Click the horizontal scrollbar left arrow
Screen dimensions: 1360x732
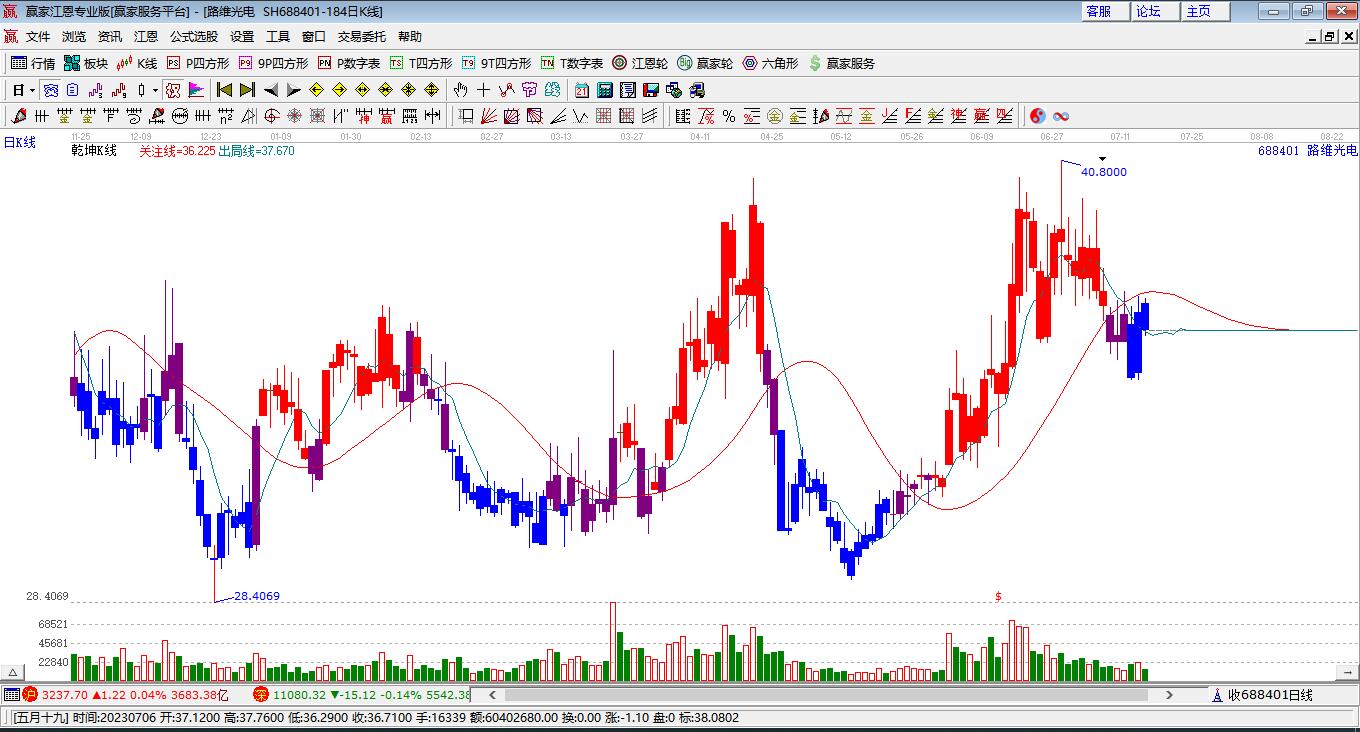pos(494,694)
